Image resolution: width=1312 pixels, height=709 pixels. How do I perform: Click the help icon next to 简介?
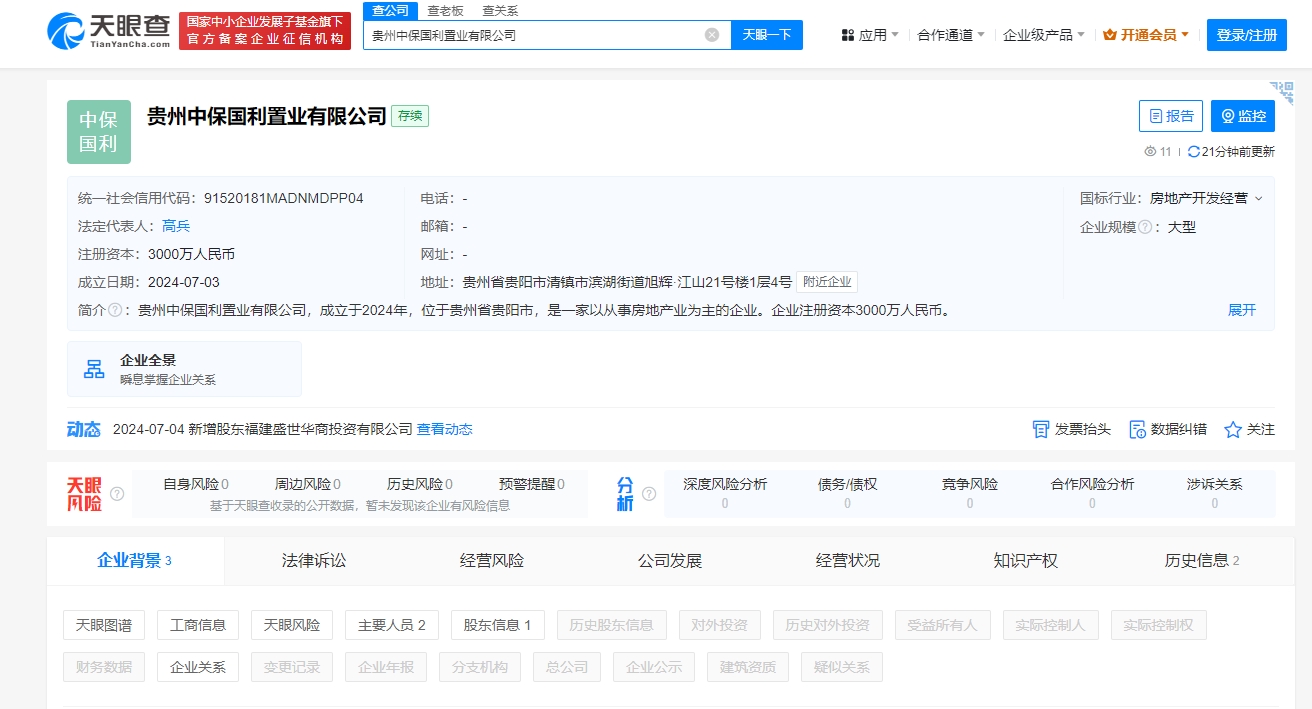[x=115, y=311]
